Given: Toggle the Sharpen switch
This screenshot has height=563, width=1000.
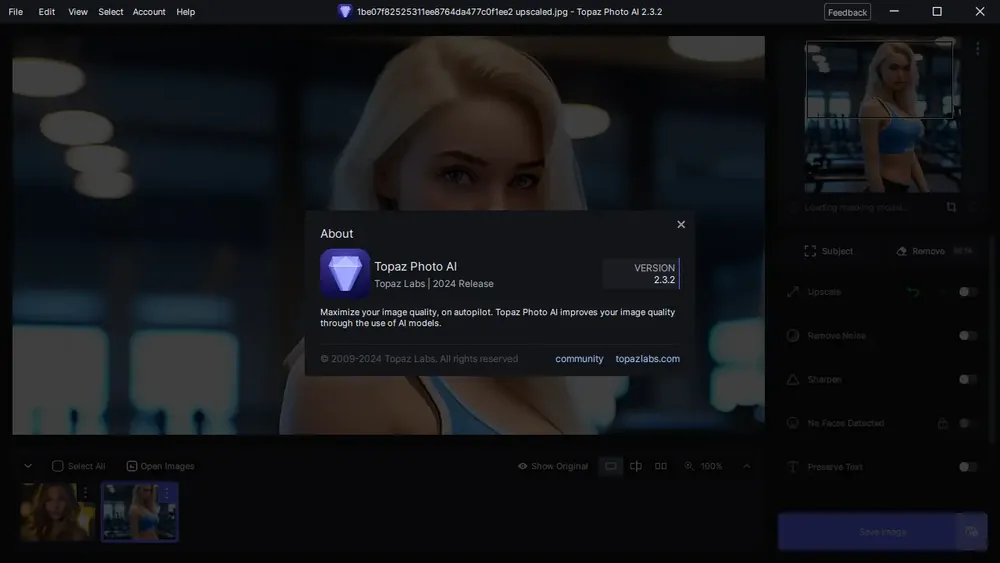Looking at the screenshot, I should point(967,379).
